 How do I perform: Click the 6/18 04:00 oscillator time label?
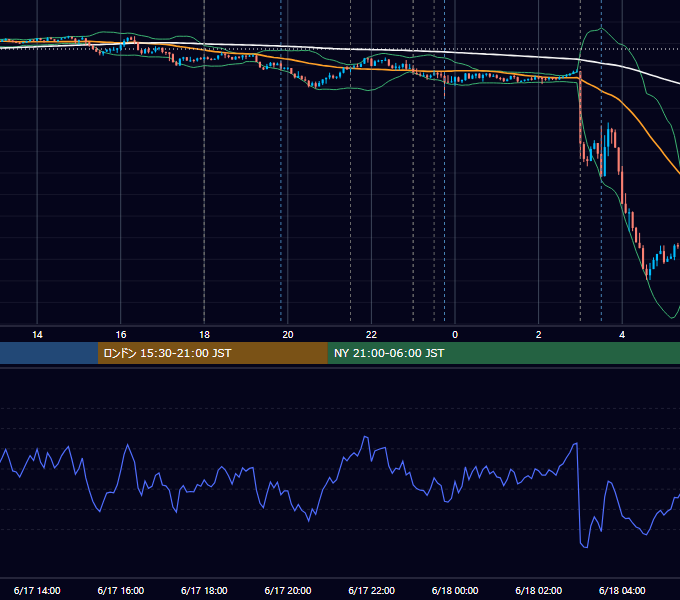pyautogui.click(x=622, y=590)
